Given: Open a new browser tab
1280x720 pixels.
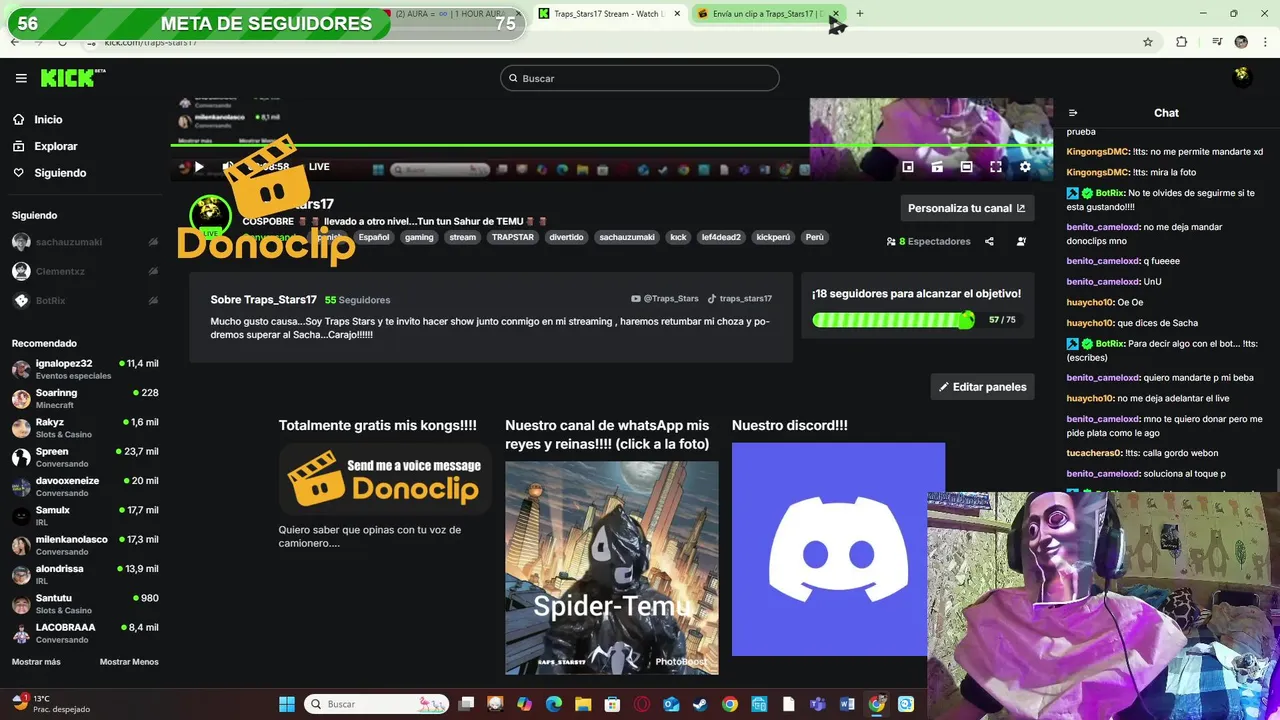Looking at the screenshot, I should pyautogui.click(x=860, y=14).
